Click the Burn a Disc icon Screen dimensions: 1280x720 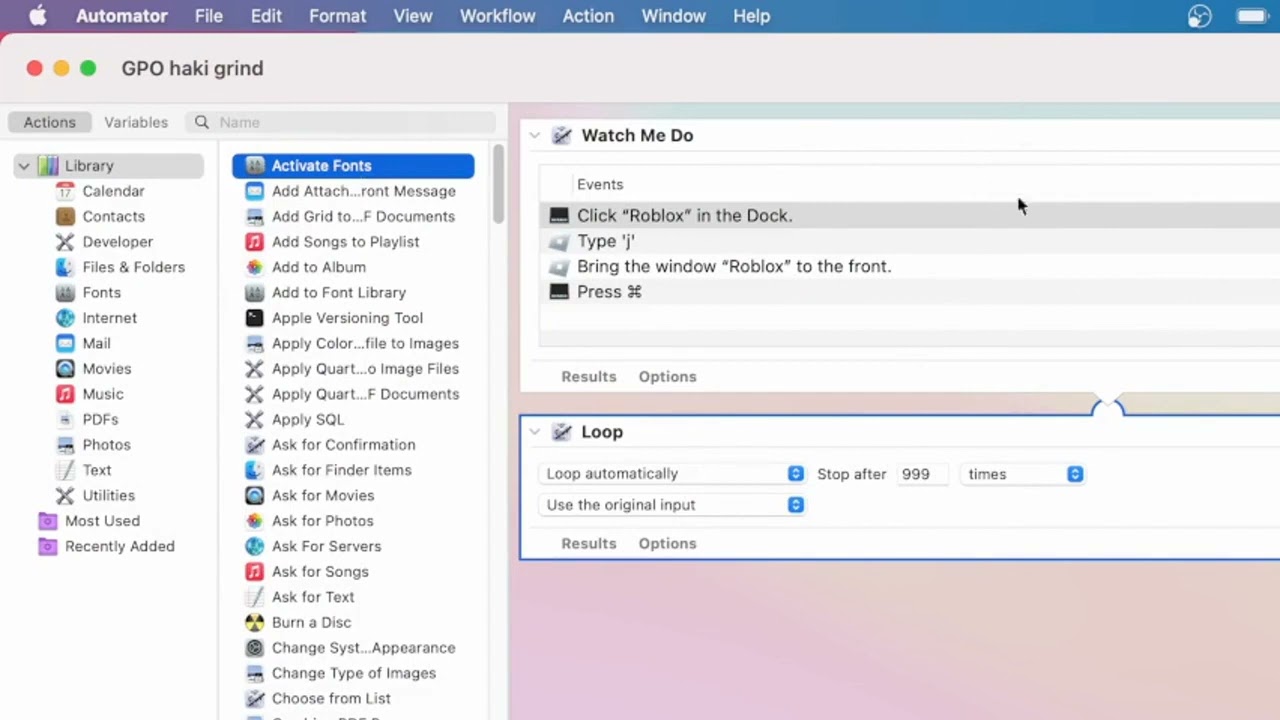click(254, 622)
